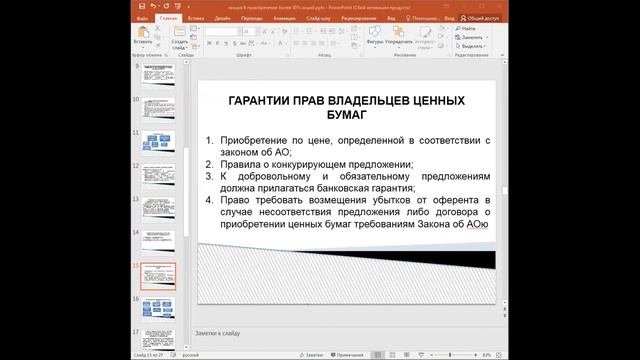
Task: Change the language via русский indicator
Action: pos(190,355)
